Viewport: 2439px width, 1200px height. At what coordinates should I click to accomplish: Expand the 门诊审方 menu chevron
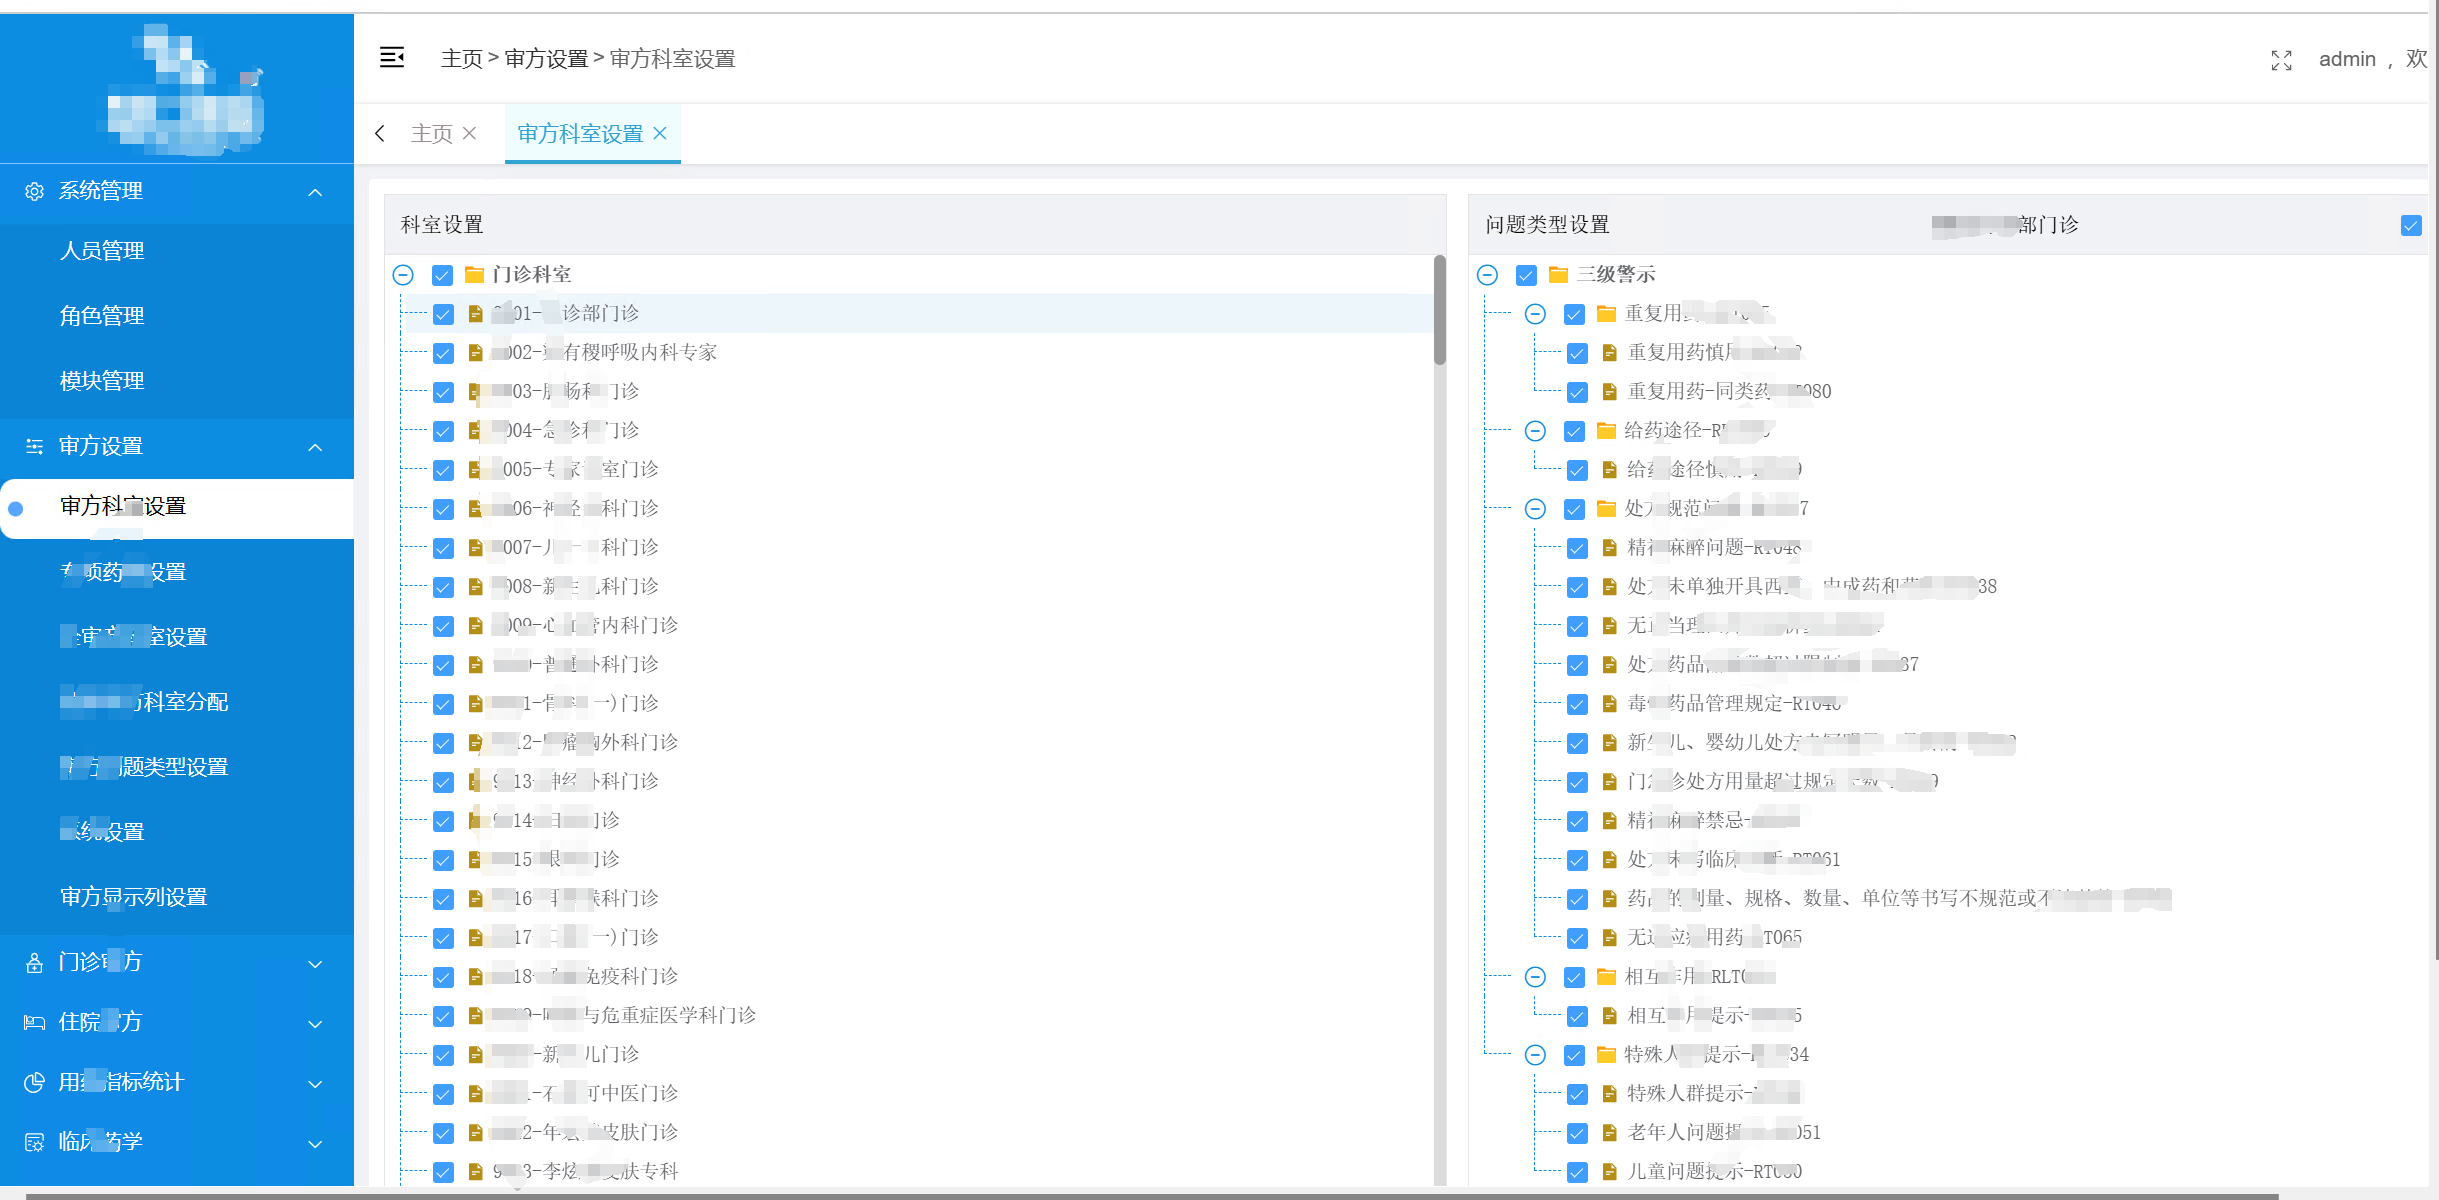point(315,964)
